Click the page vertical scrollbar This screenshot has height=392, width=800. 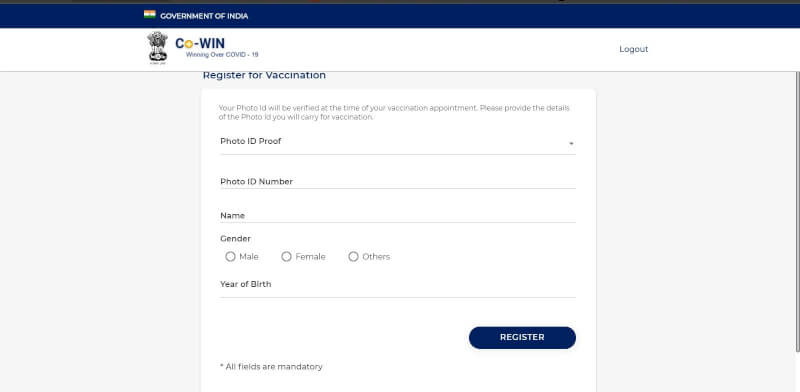coord(797,212)
